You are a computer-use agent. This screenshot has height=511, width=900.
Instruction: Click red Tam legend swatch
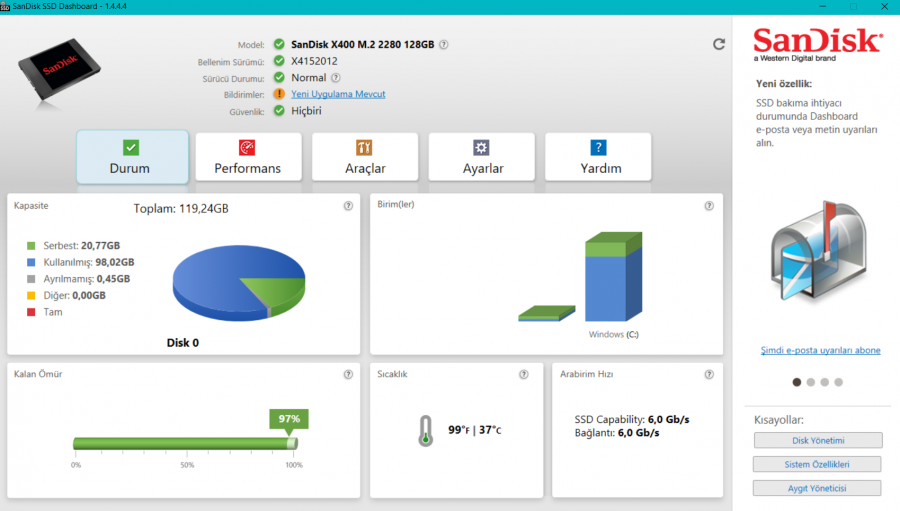(31, 312)
